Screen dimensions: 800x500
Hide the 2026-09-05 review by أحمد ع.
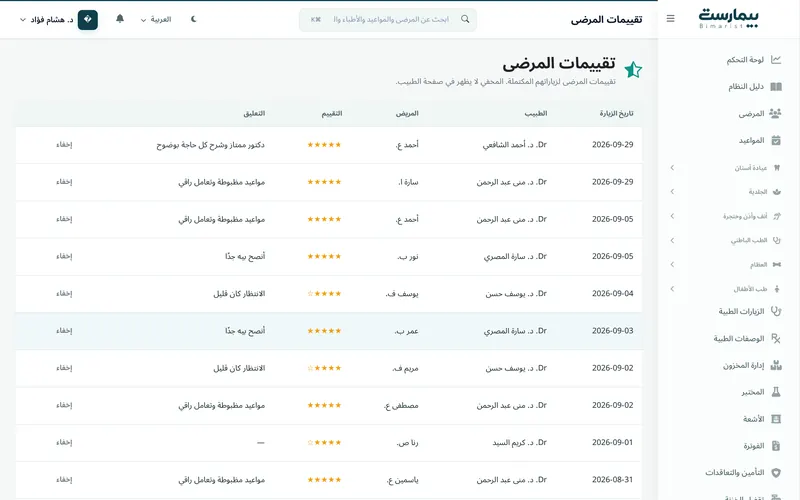tap(64, 219)
